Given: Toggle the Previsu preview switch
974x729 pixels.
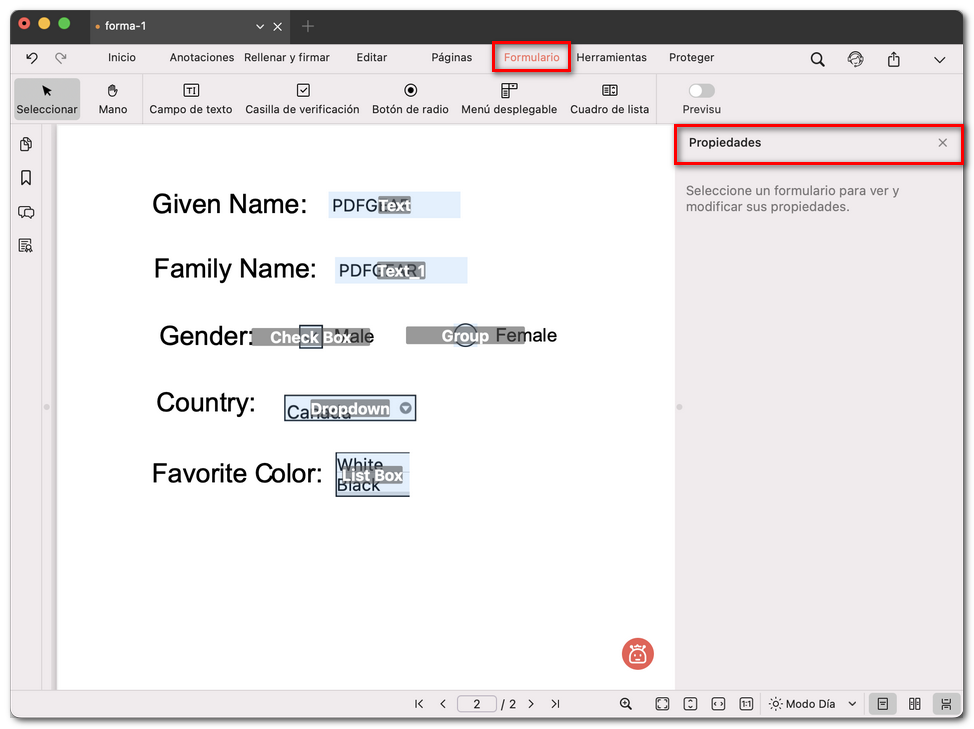Looking at the screenshot, I should pos(701,91).
